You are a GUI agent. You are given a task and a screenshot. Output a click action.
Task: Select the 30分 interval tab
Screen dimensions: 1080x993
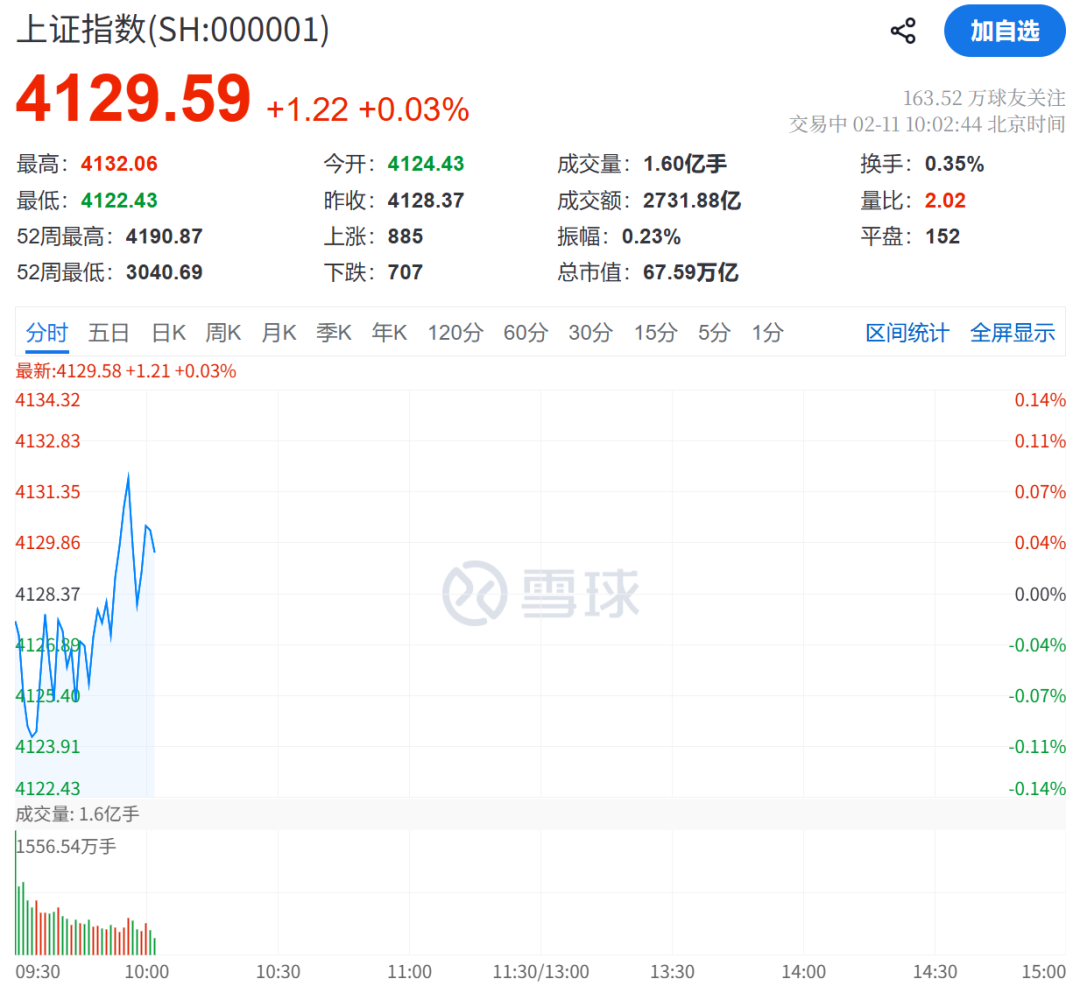590,333
